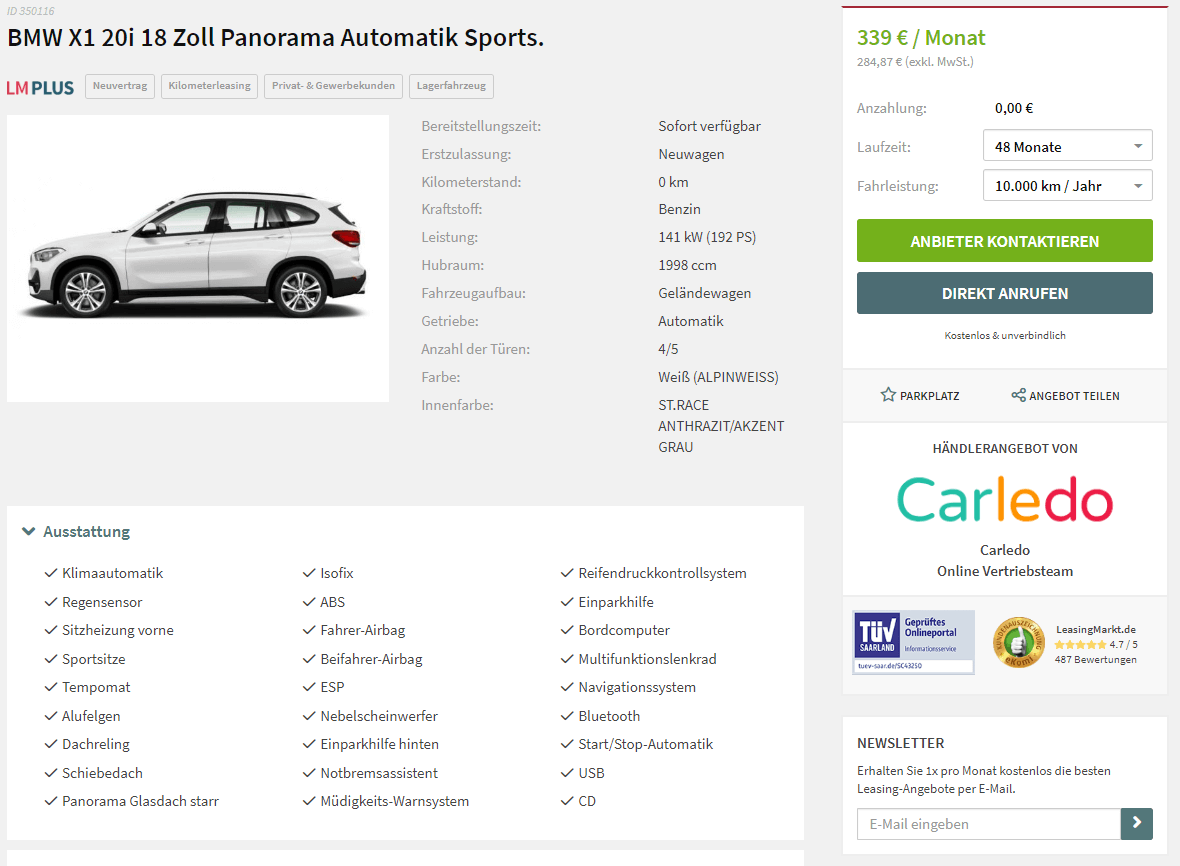1180x866 pixels.
Task: Open the 487 Bewertungen rating link
Action: coord(1096,660)
